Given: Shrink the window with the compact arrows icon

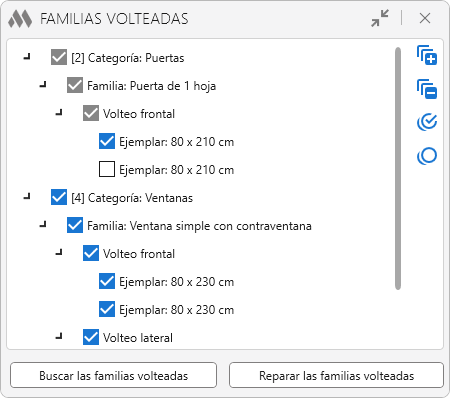Looking at the screenshot, I should click(x=380, y=18).
